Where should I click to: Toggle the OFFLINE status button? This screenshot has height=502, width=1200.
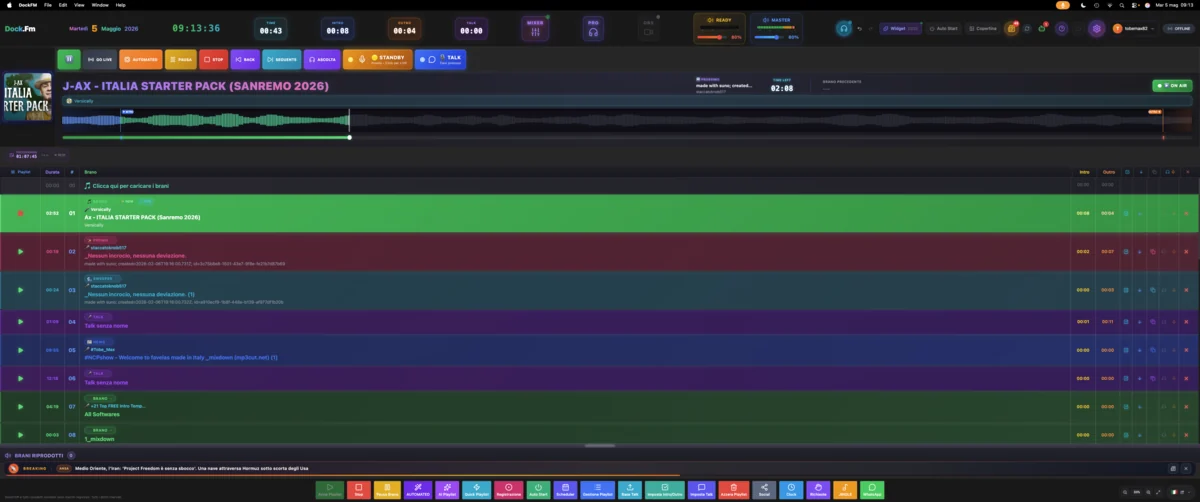[1178, 28]
